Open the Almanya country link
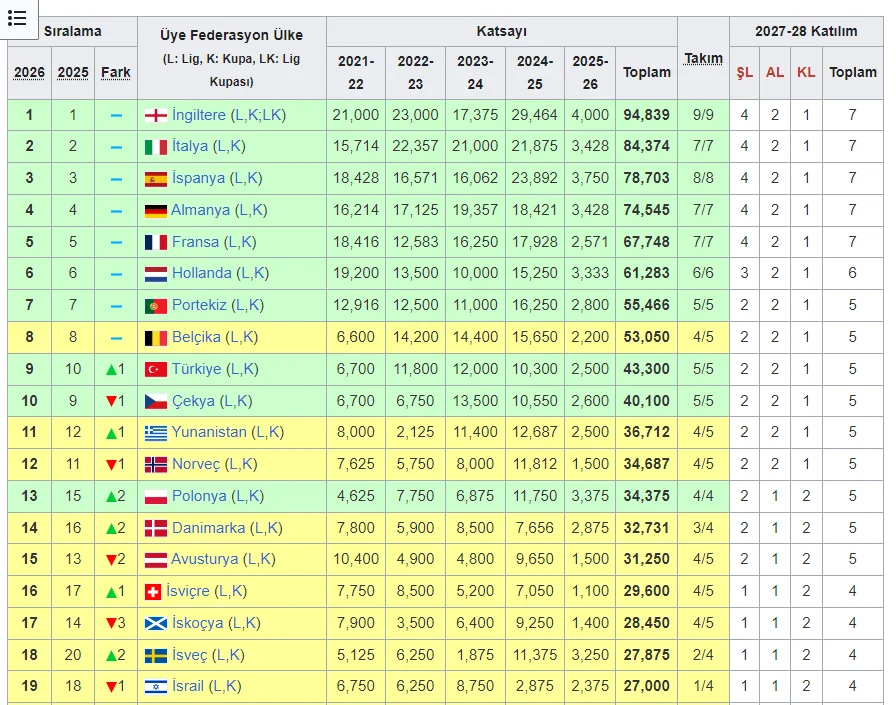Image resolution: width=896 pixels, height=705 pixels. point(201,210)
